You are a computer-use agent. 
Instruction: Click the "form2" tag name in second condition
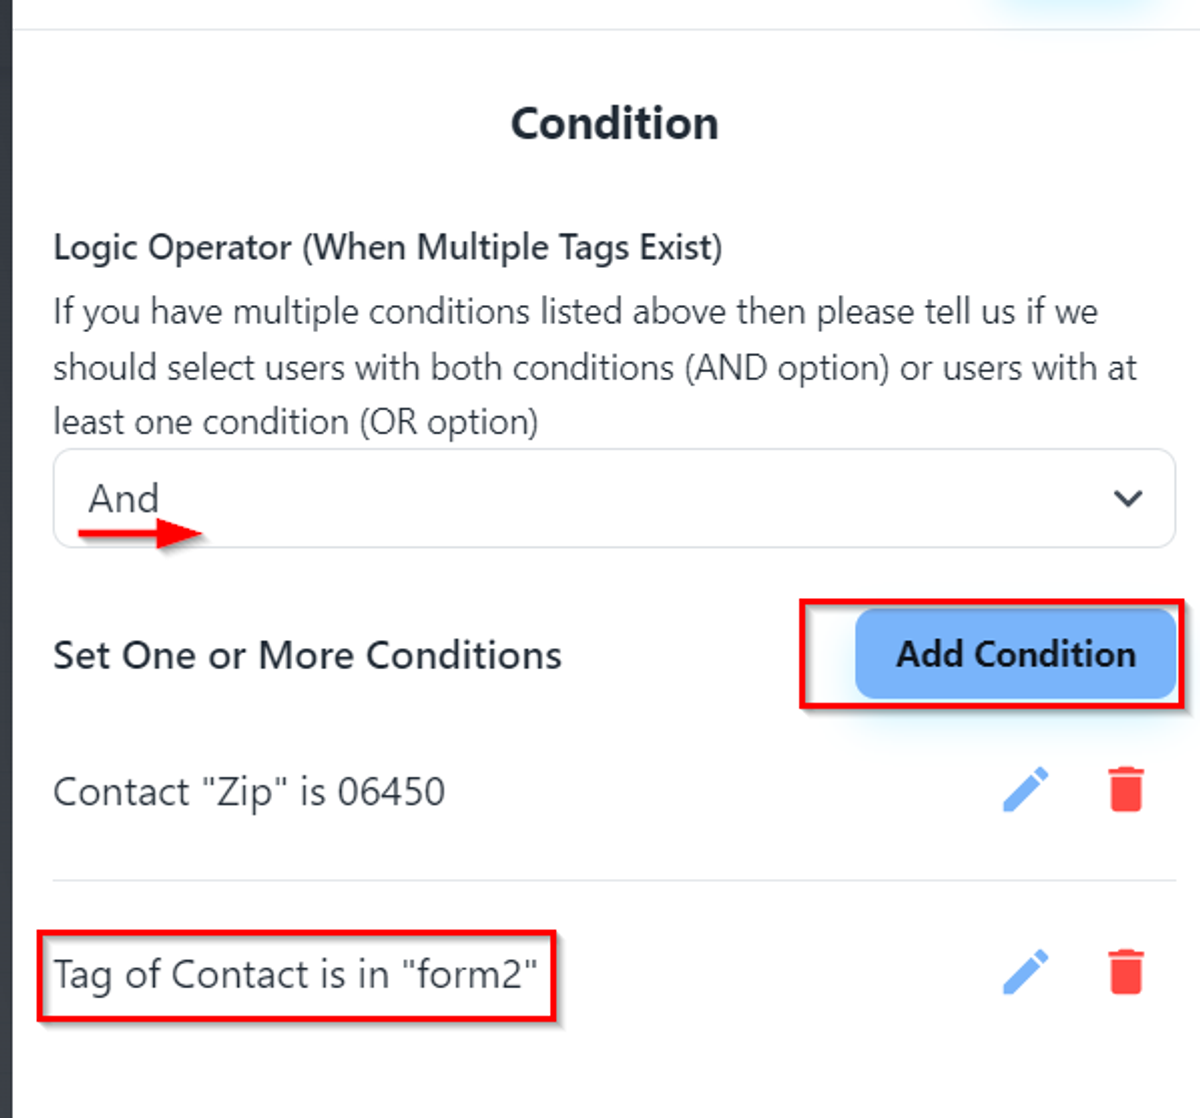pos(469,974)
